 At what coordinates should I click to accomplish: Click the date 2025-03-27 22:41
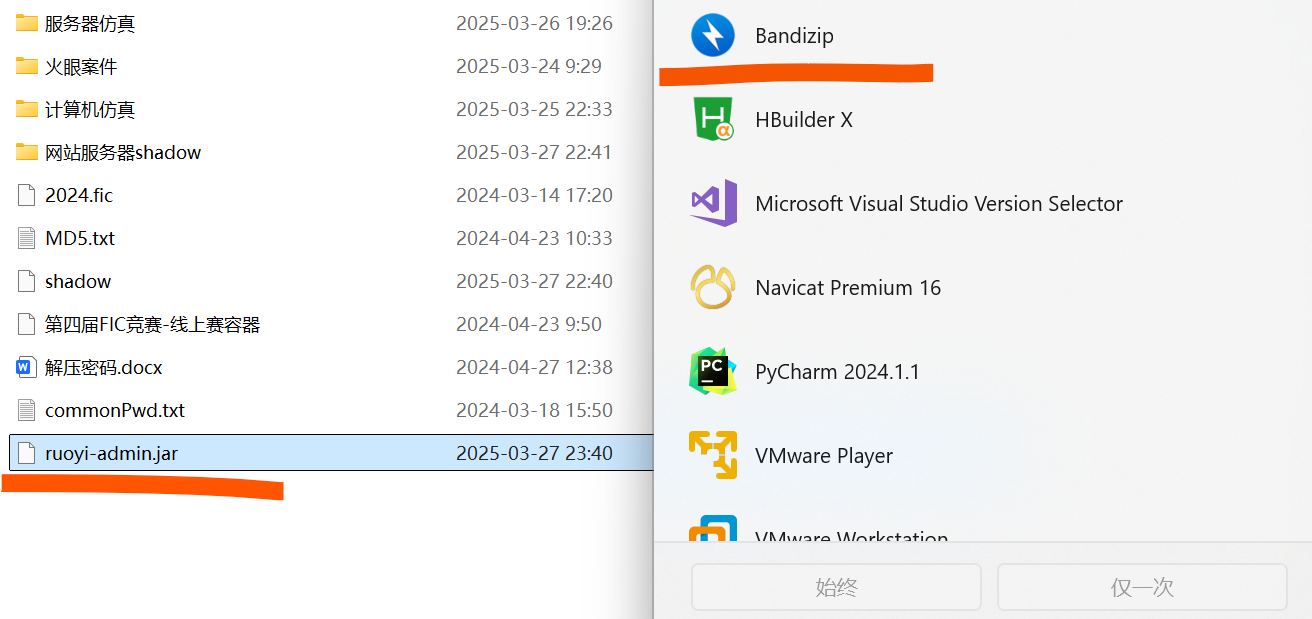pyautogui.click(x=534, y=152)
